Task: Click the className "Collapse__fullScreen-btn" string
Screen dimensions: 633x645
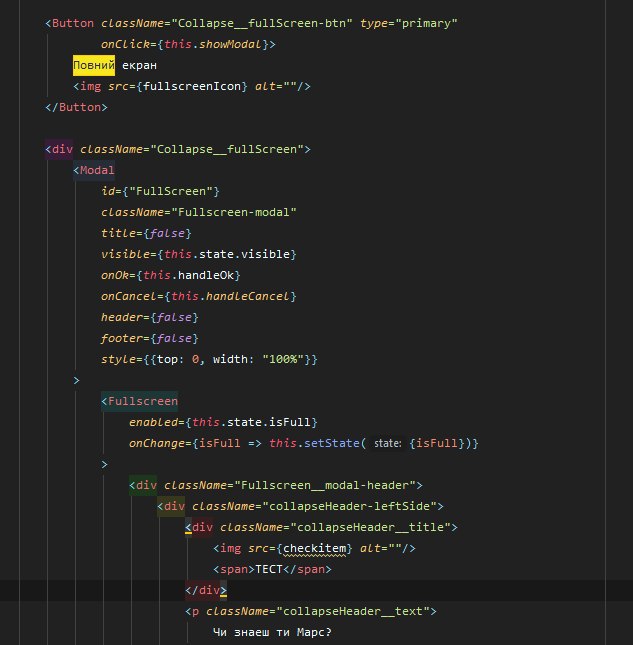Action: (x=262, y=23)
